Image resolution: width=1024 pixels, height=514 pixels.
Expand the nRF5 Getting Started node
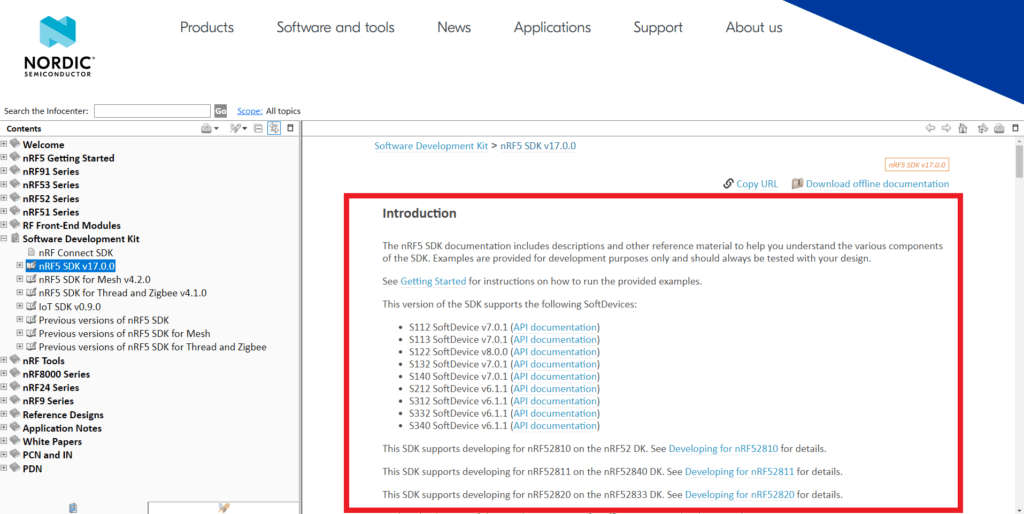pyautogui.click(x=4, y=158)
